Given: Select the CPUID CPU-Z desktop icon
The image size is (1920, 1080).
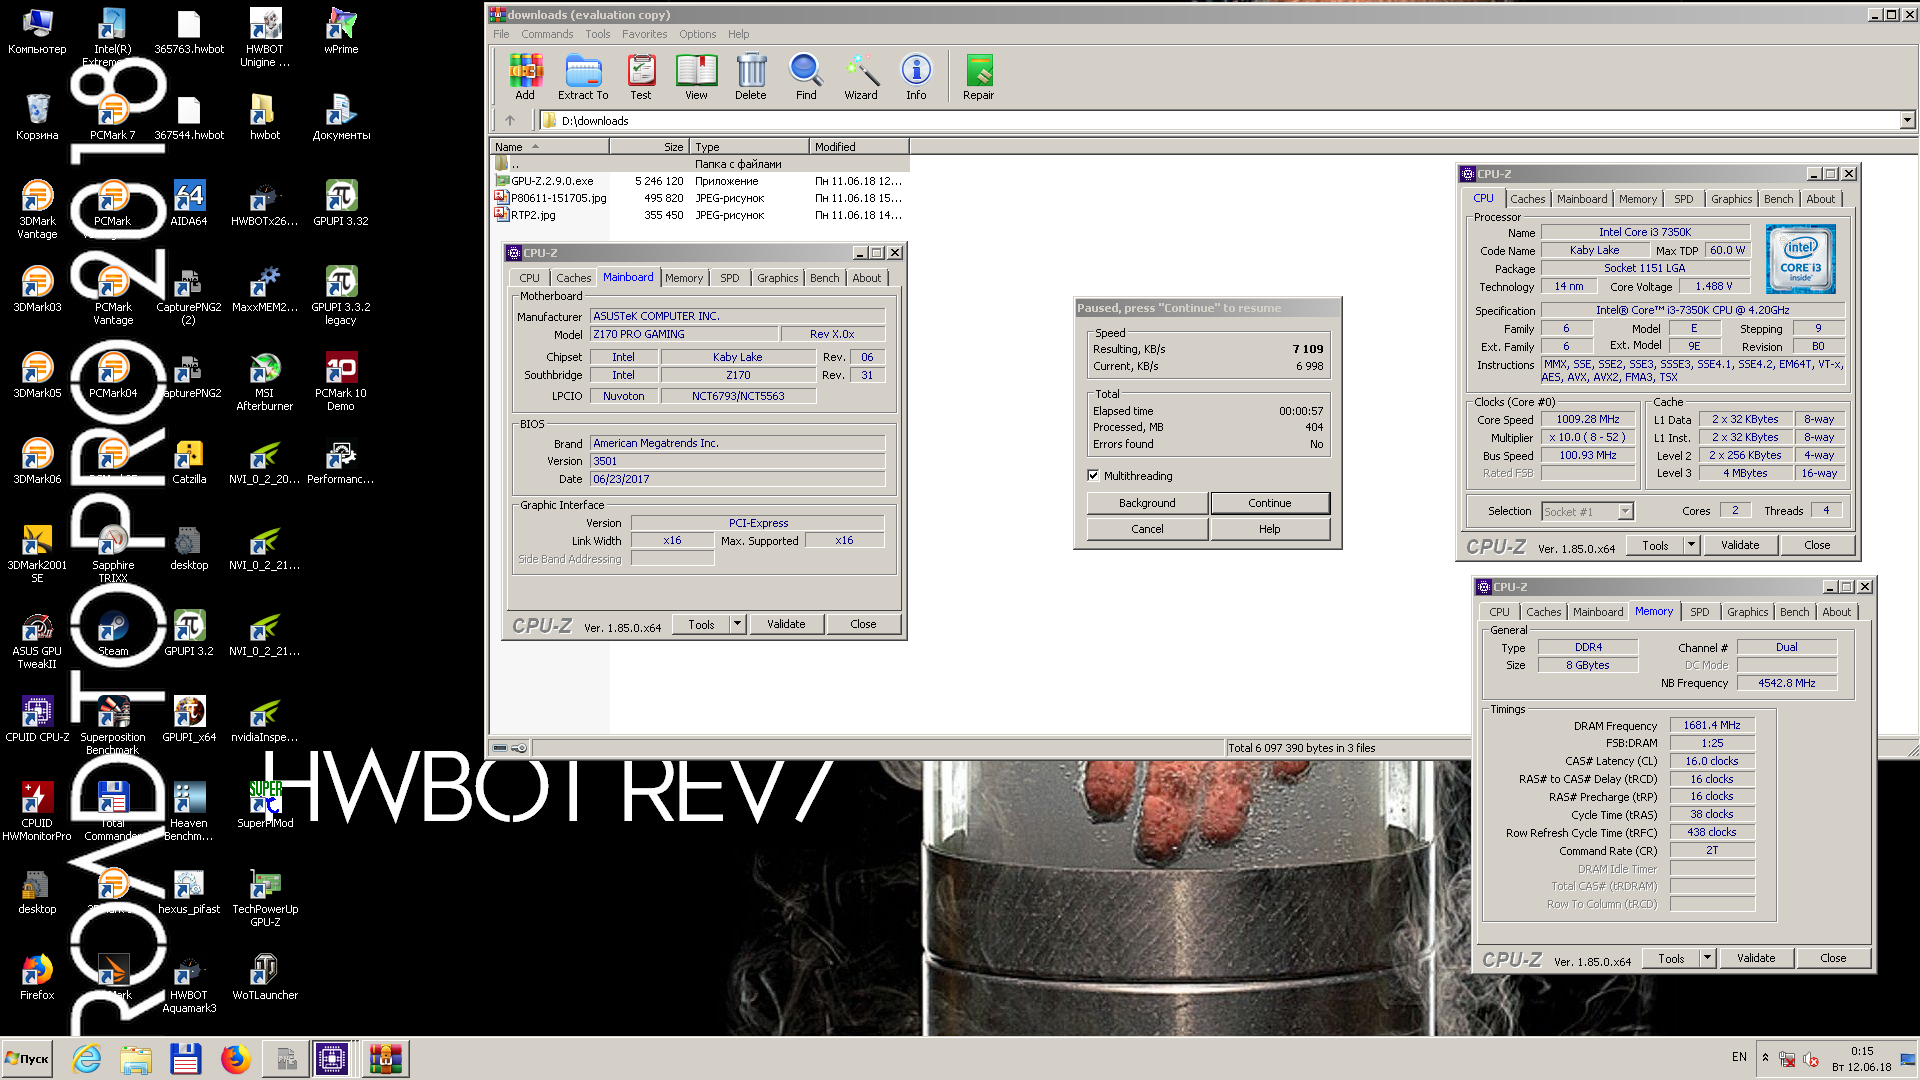Looking at the screenshot, I should 37,720.
